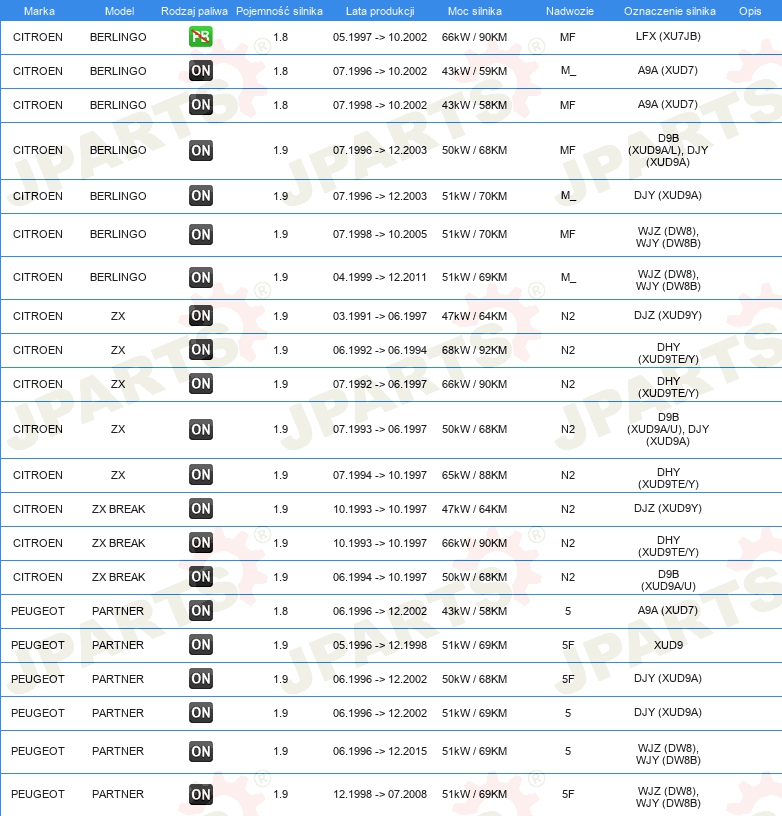
Task: Click the Oznaczenie silnika column header
Action: [x=670, y=11]
